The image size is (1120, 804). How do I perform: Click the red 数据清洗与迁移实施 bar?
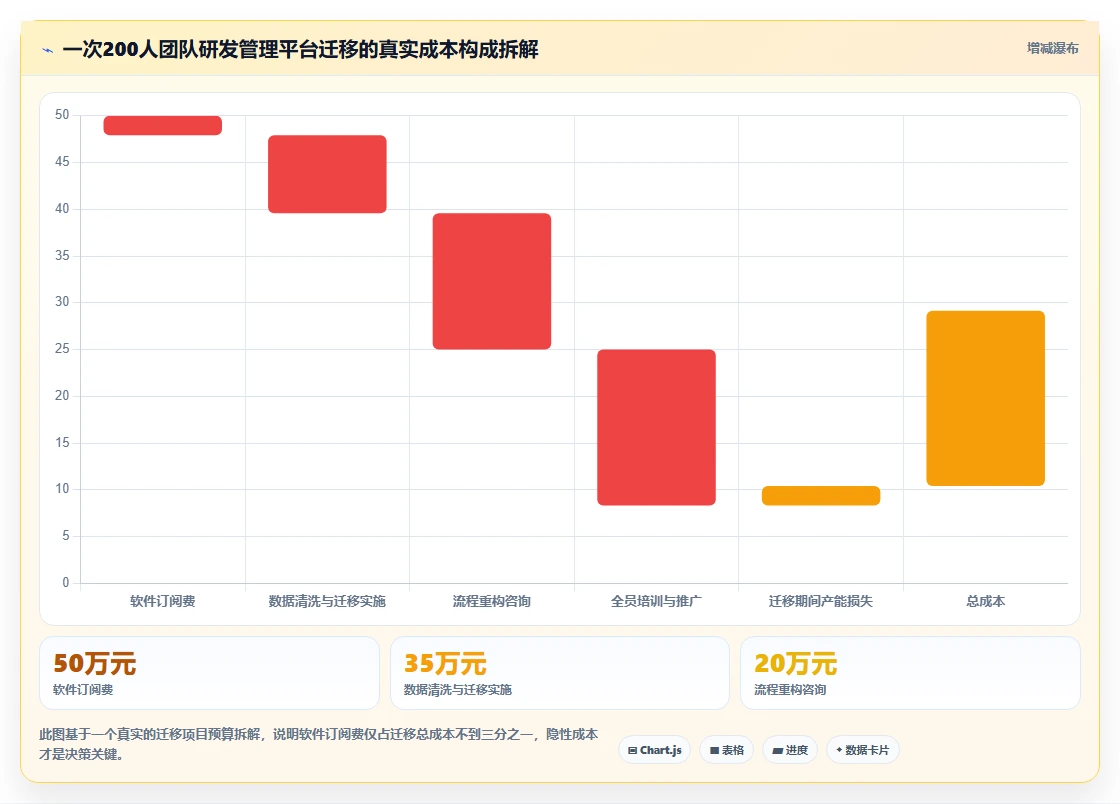[x=327, y=174]
